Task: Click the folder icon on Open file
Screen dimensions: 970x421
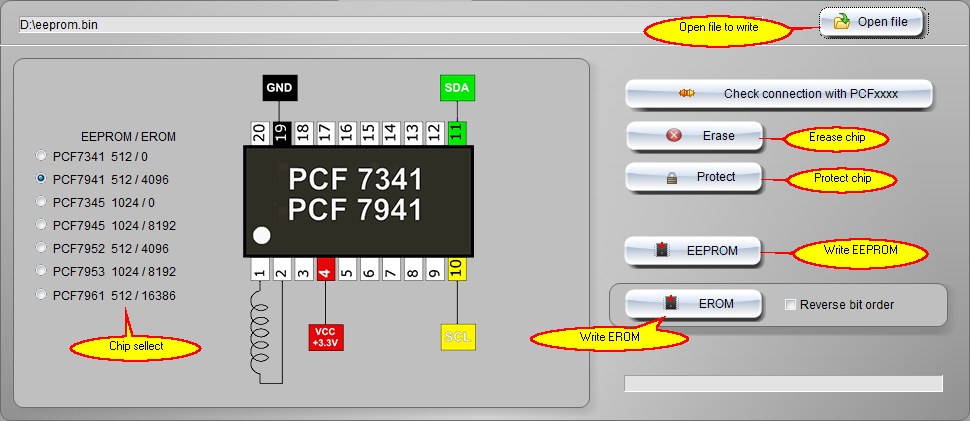Action: point(841,22)
